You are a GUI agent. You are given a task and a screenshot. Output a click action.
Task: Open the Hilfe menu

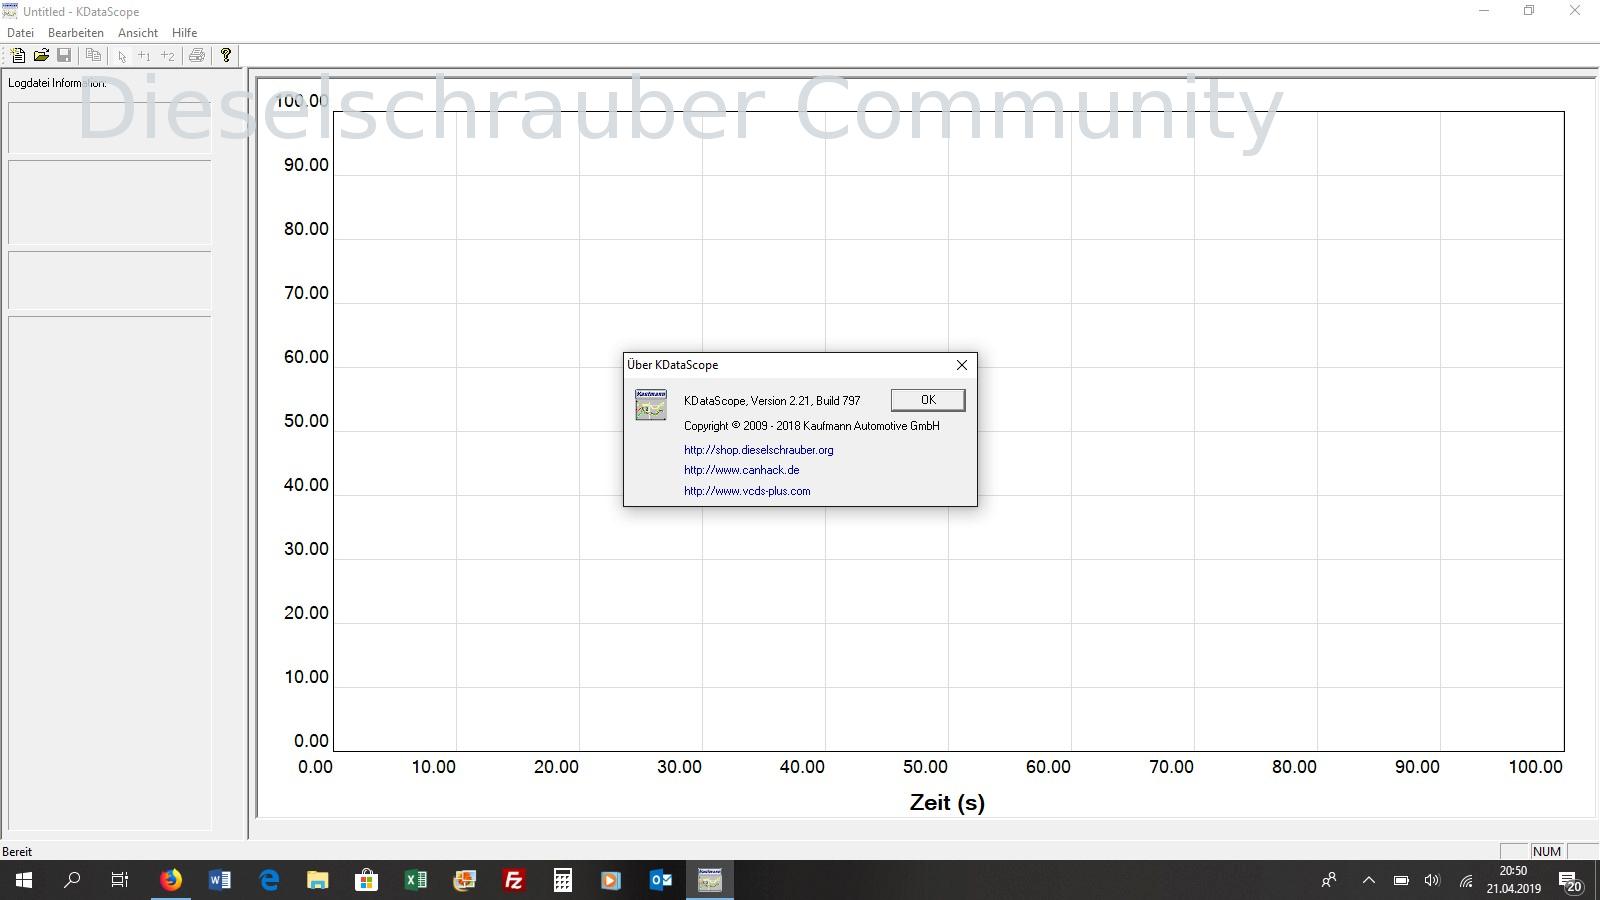pyautogui.click(x=184, y=33)
